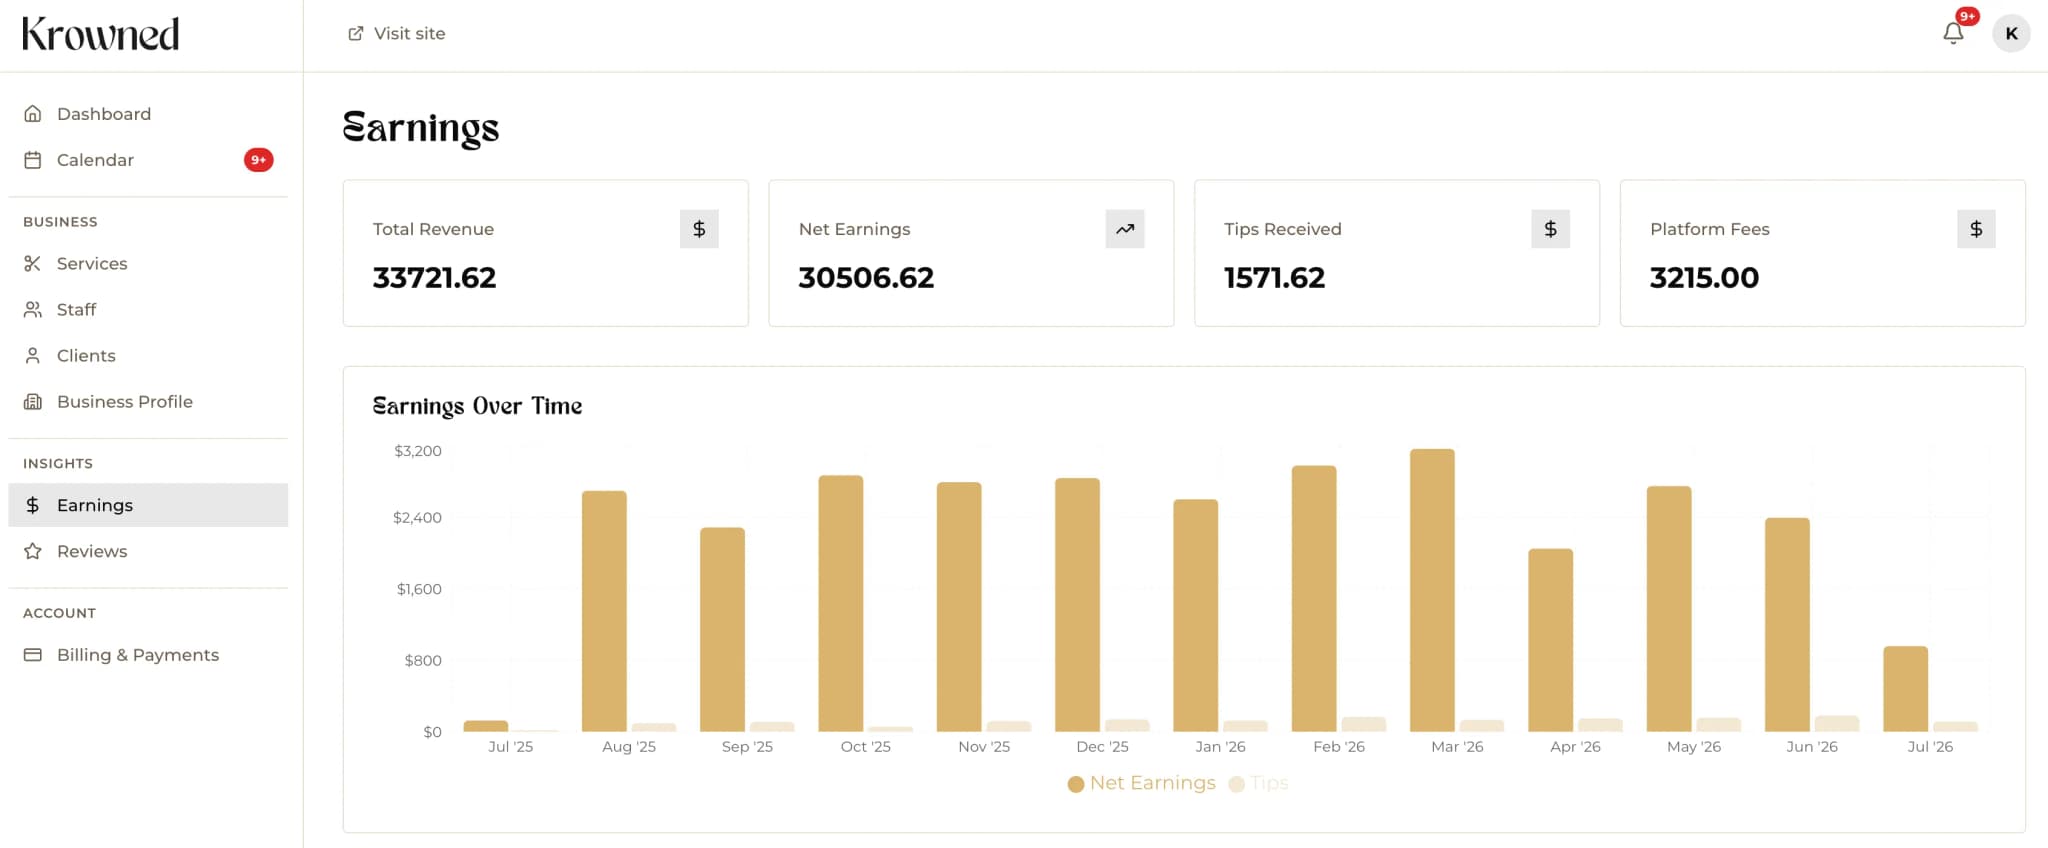Click the Earnings Over Time heading

[477, 406]
